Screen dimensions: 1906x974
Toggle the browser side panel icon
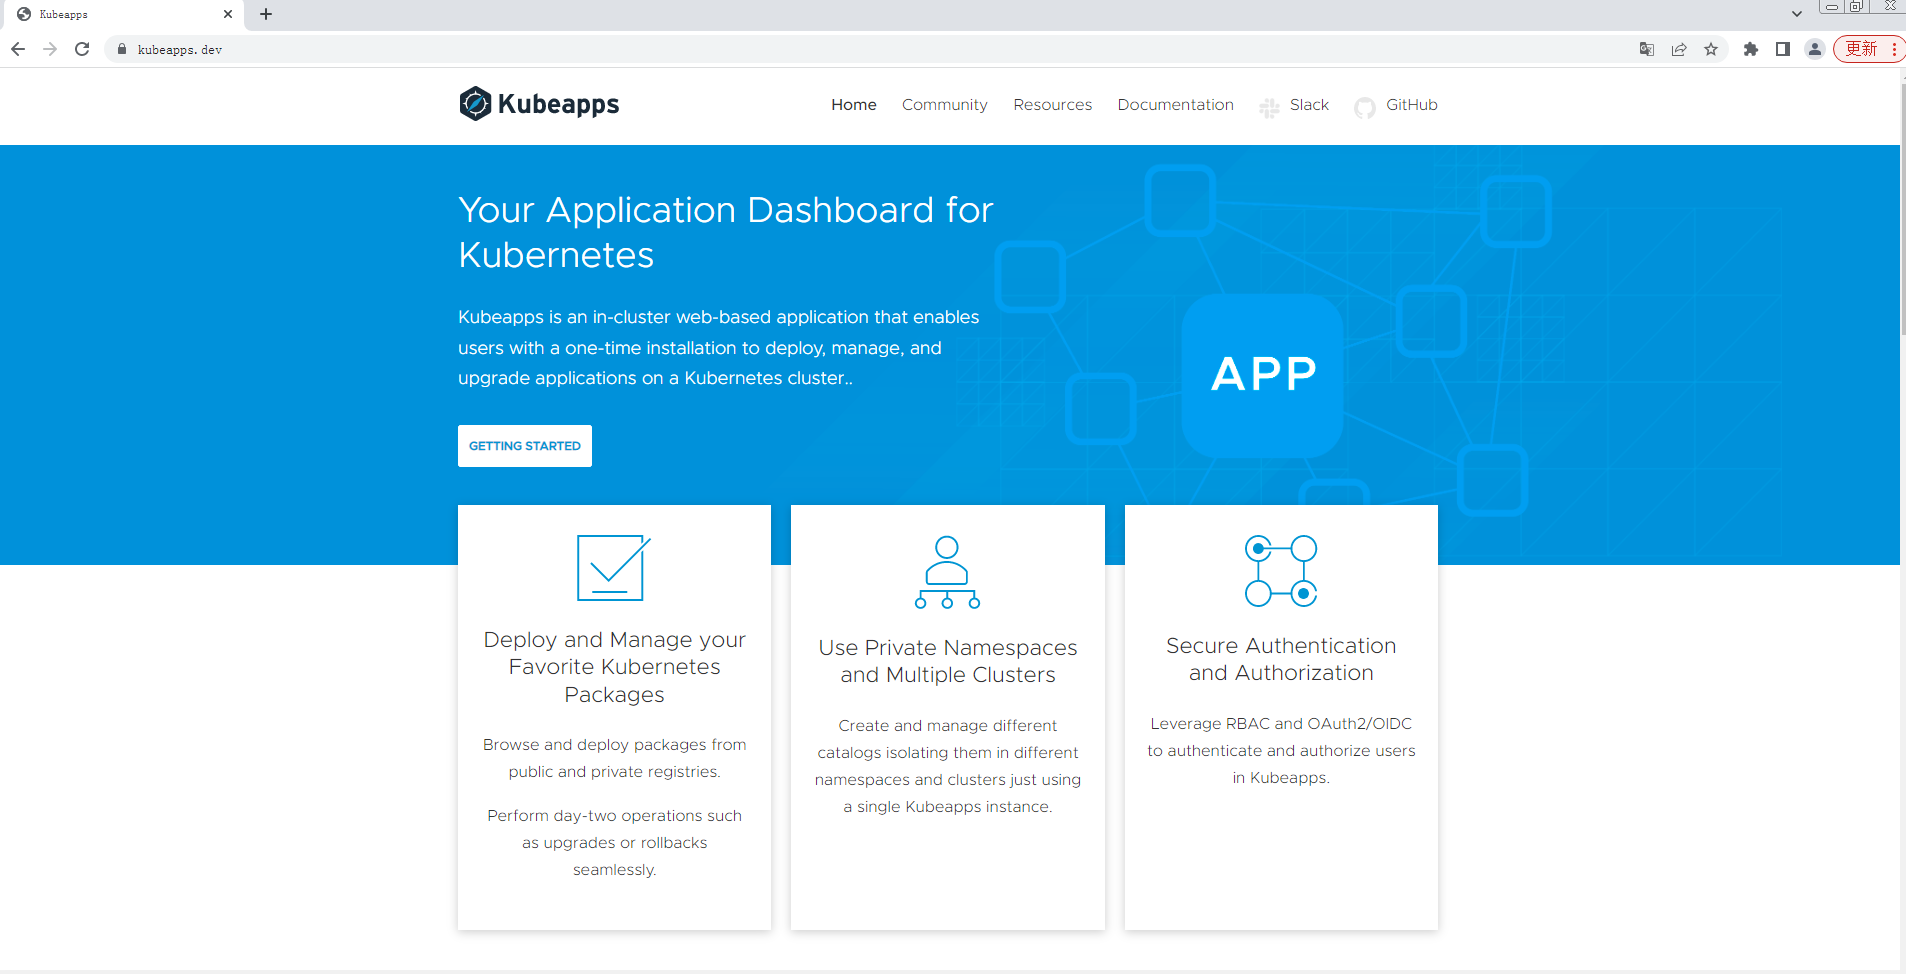coord(1783,49)
